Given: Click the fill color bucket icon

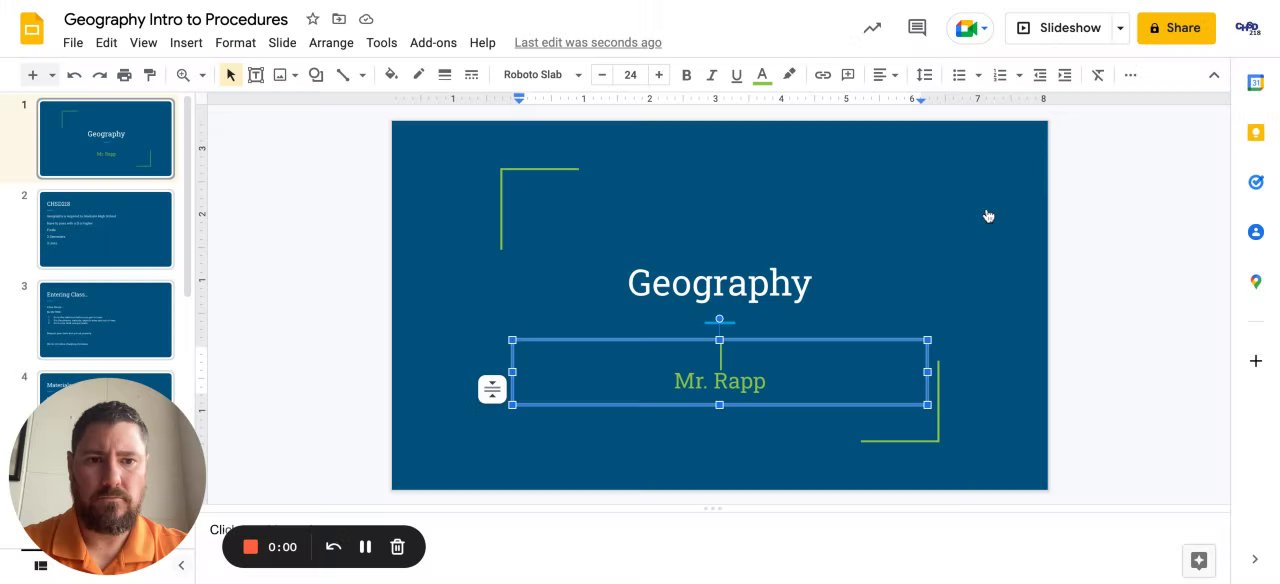Looking at the screenshot, I should 391,75.
